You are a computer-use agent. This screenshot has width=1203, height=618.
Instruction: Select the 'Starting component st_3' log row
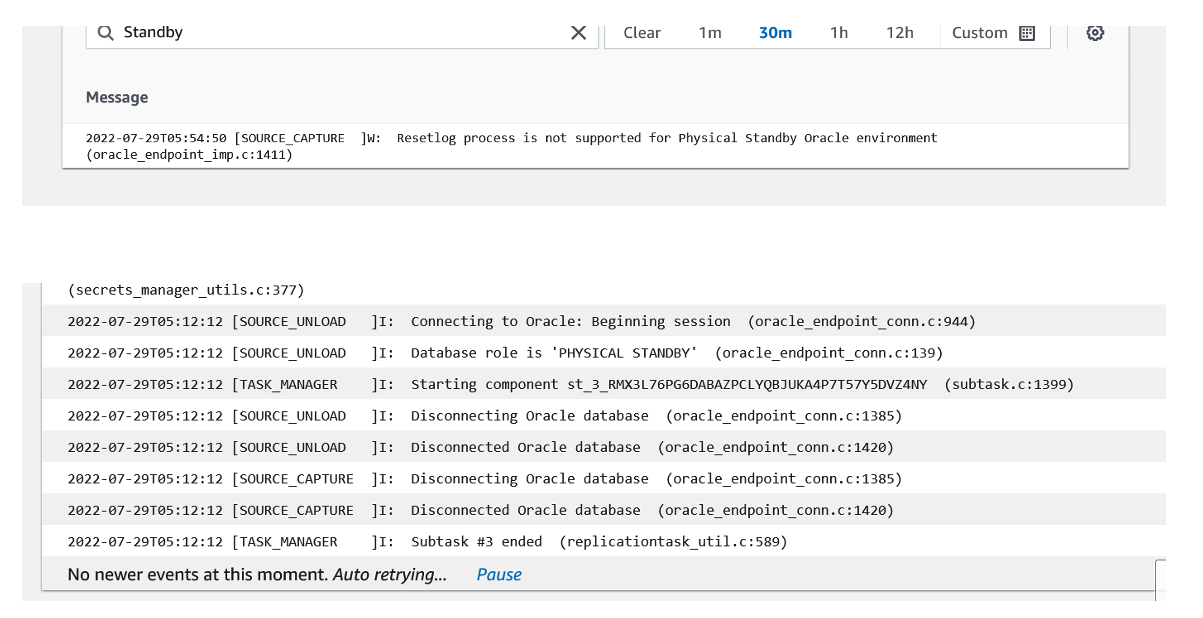[570, 384]
